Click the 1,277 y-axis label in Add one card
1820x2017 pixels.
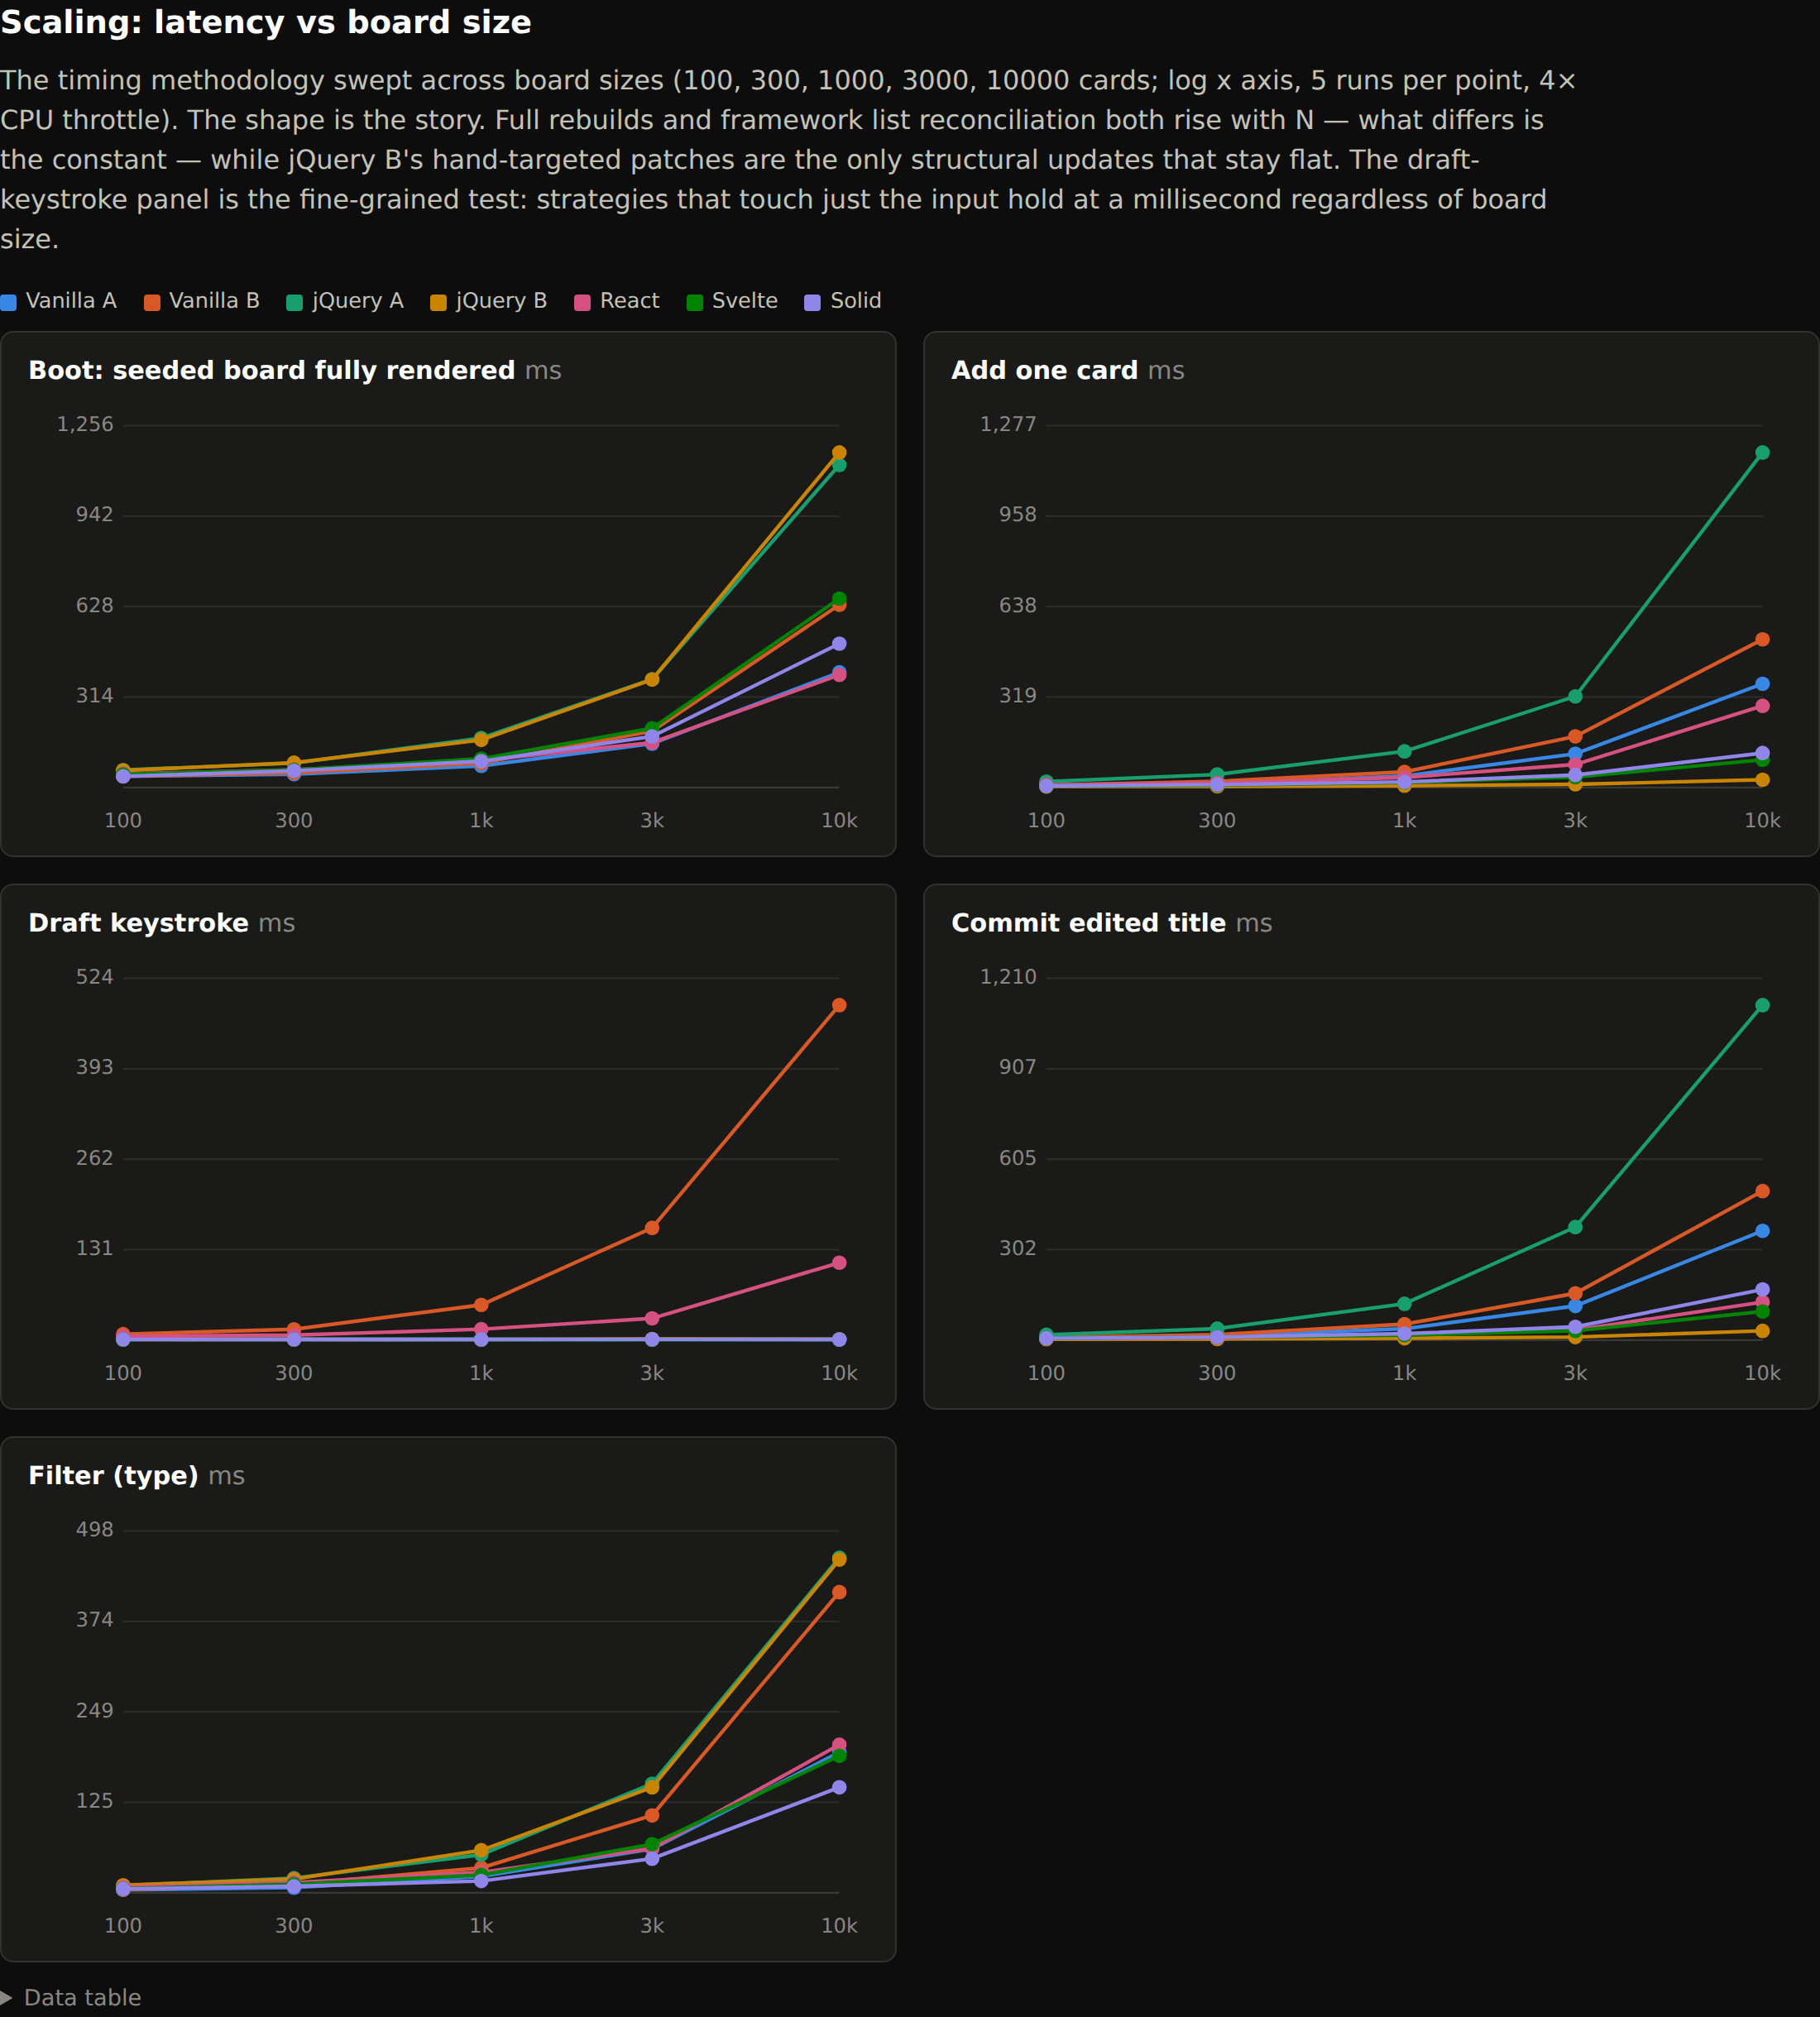pyautogui.click(x=1008, y=425)
